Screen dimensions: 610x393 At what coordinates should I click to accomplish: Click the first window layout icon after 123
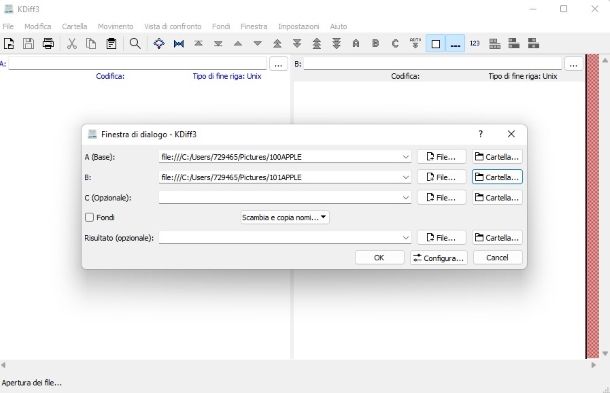(495, 44)
